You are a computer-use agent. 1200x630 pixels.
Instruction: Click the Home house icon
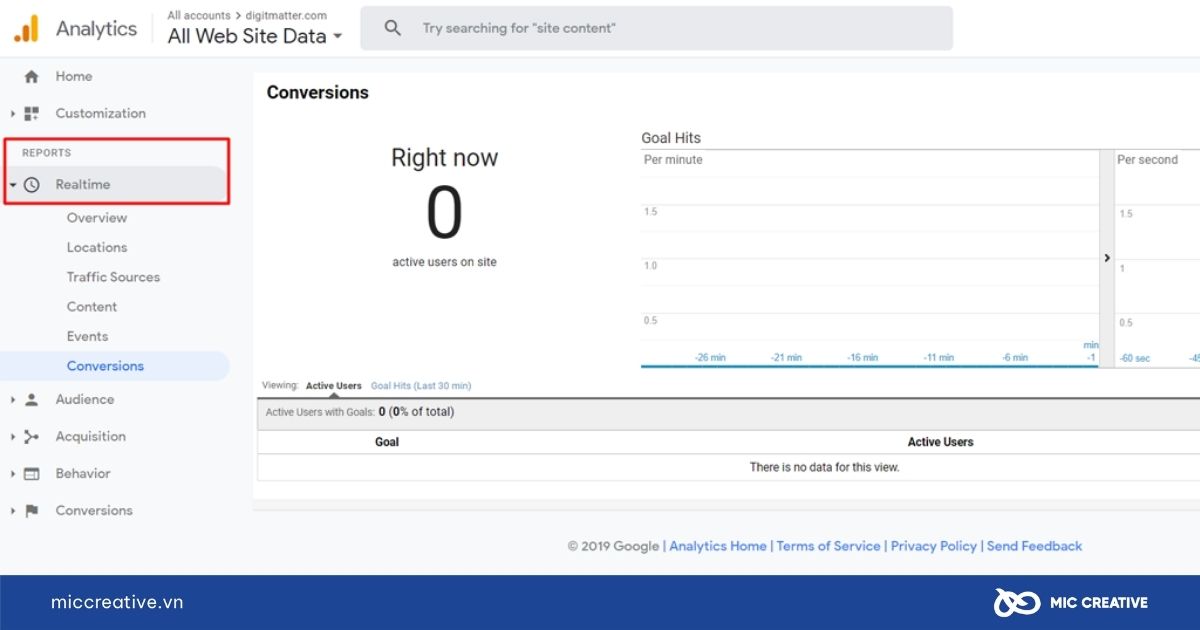pyautogui.click(x=31, y=76)
